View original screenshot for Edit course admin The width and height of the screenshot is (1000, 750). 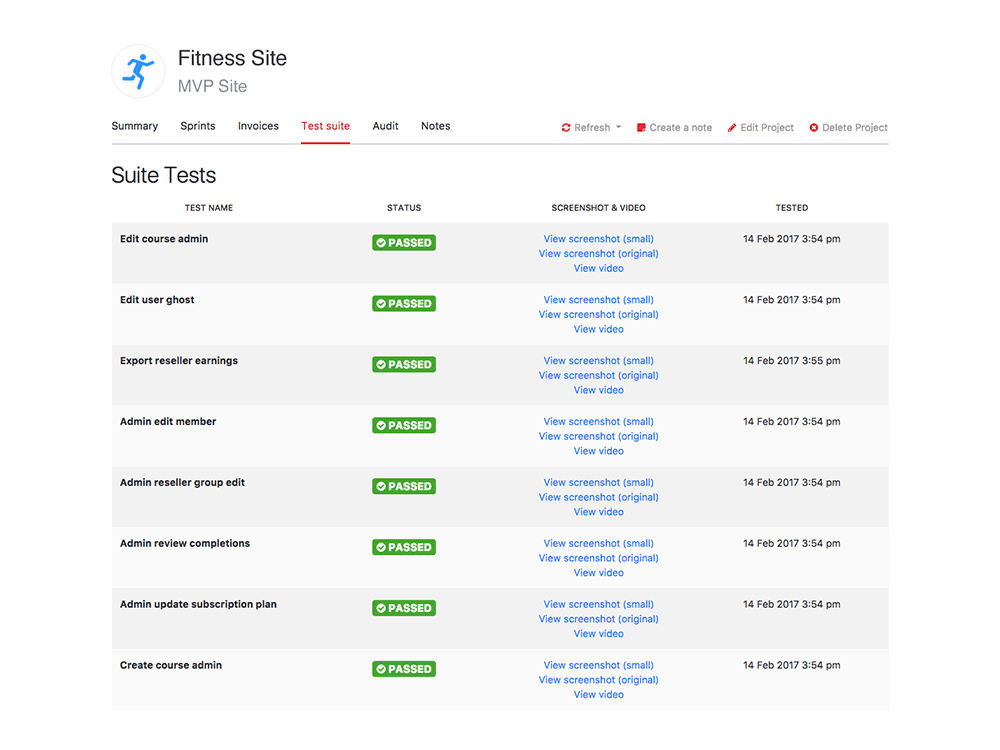(x=598, y=254)
